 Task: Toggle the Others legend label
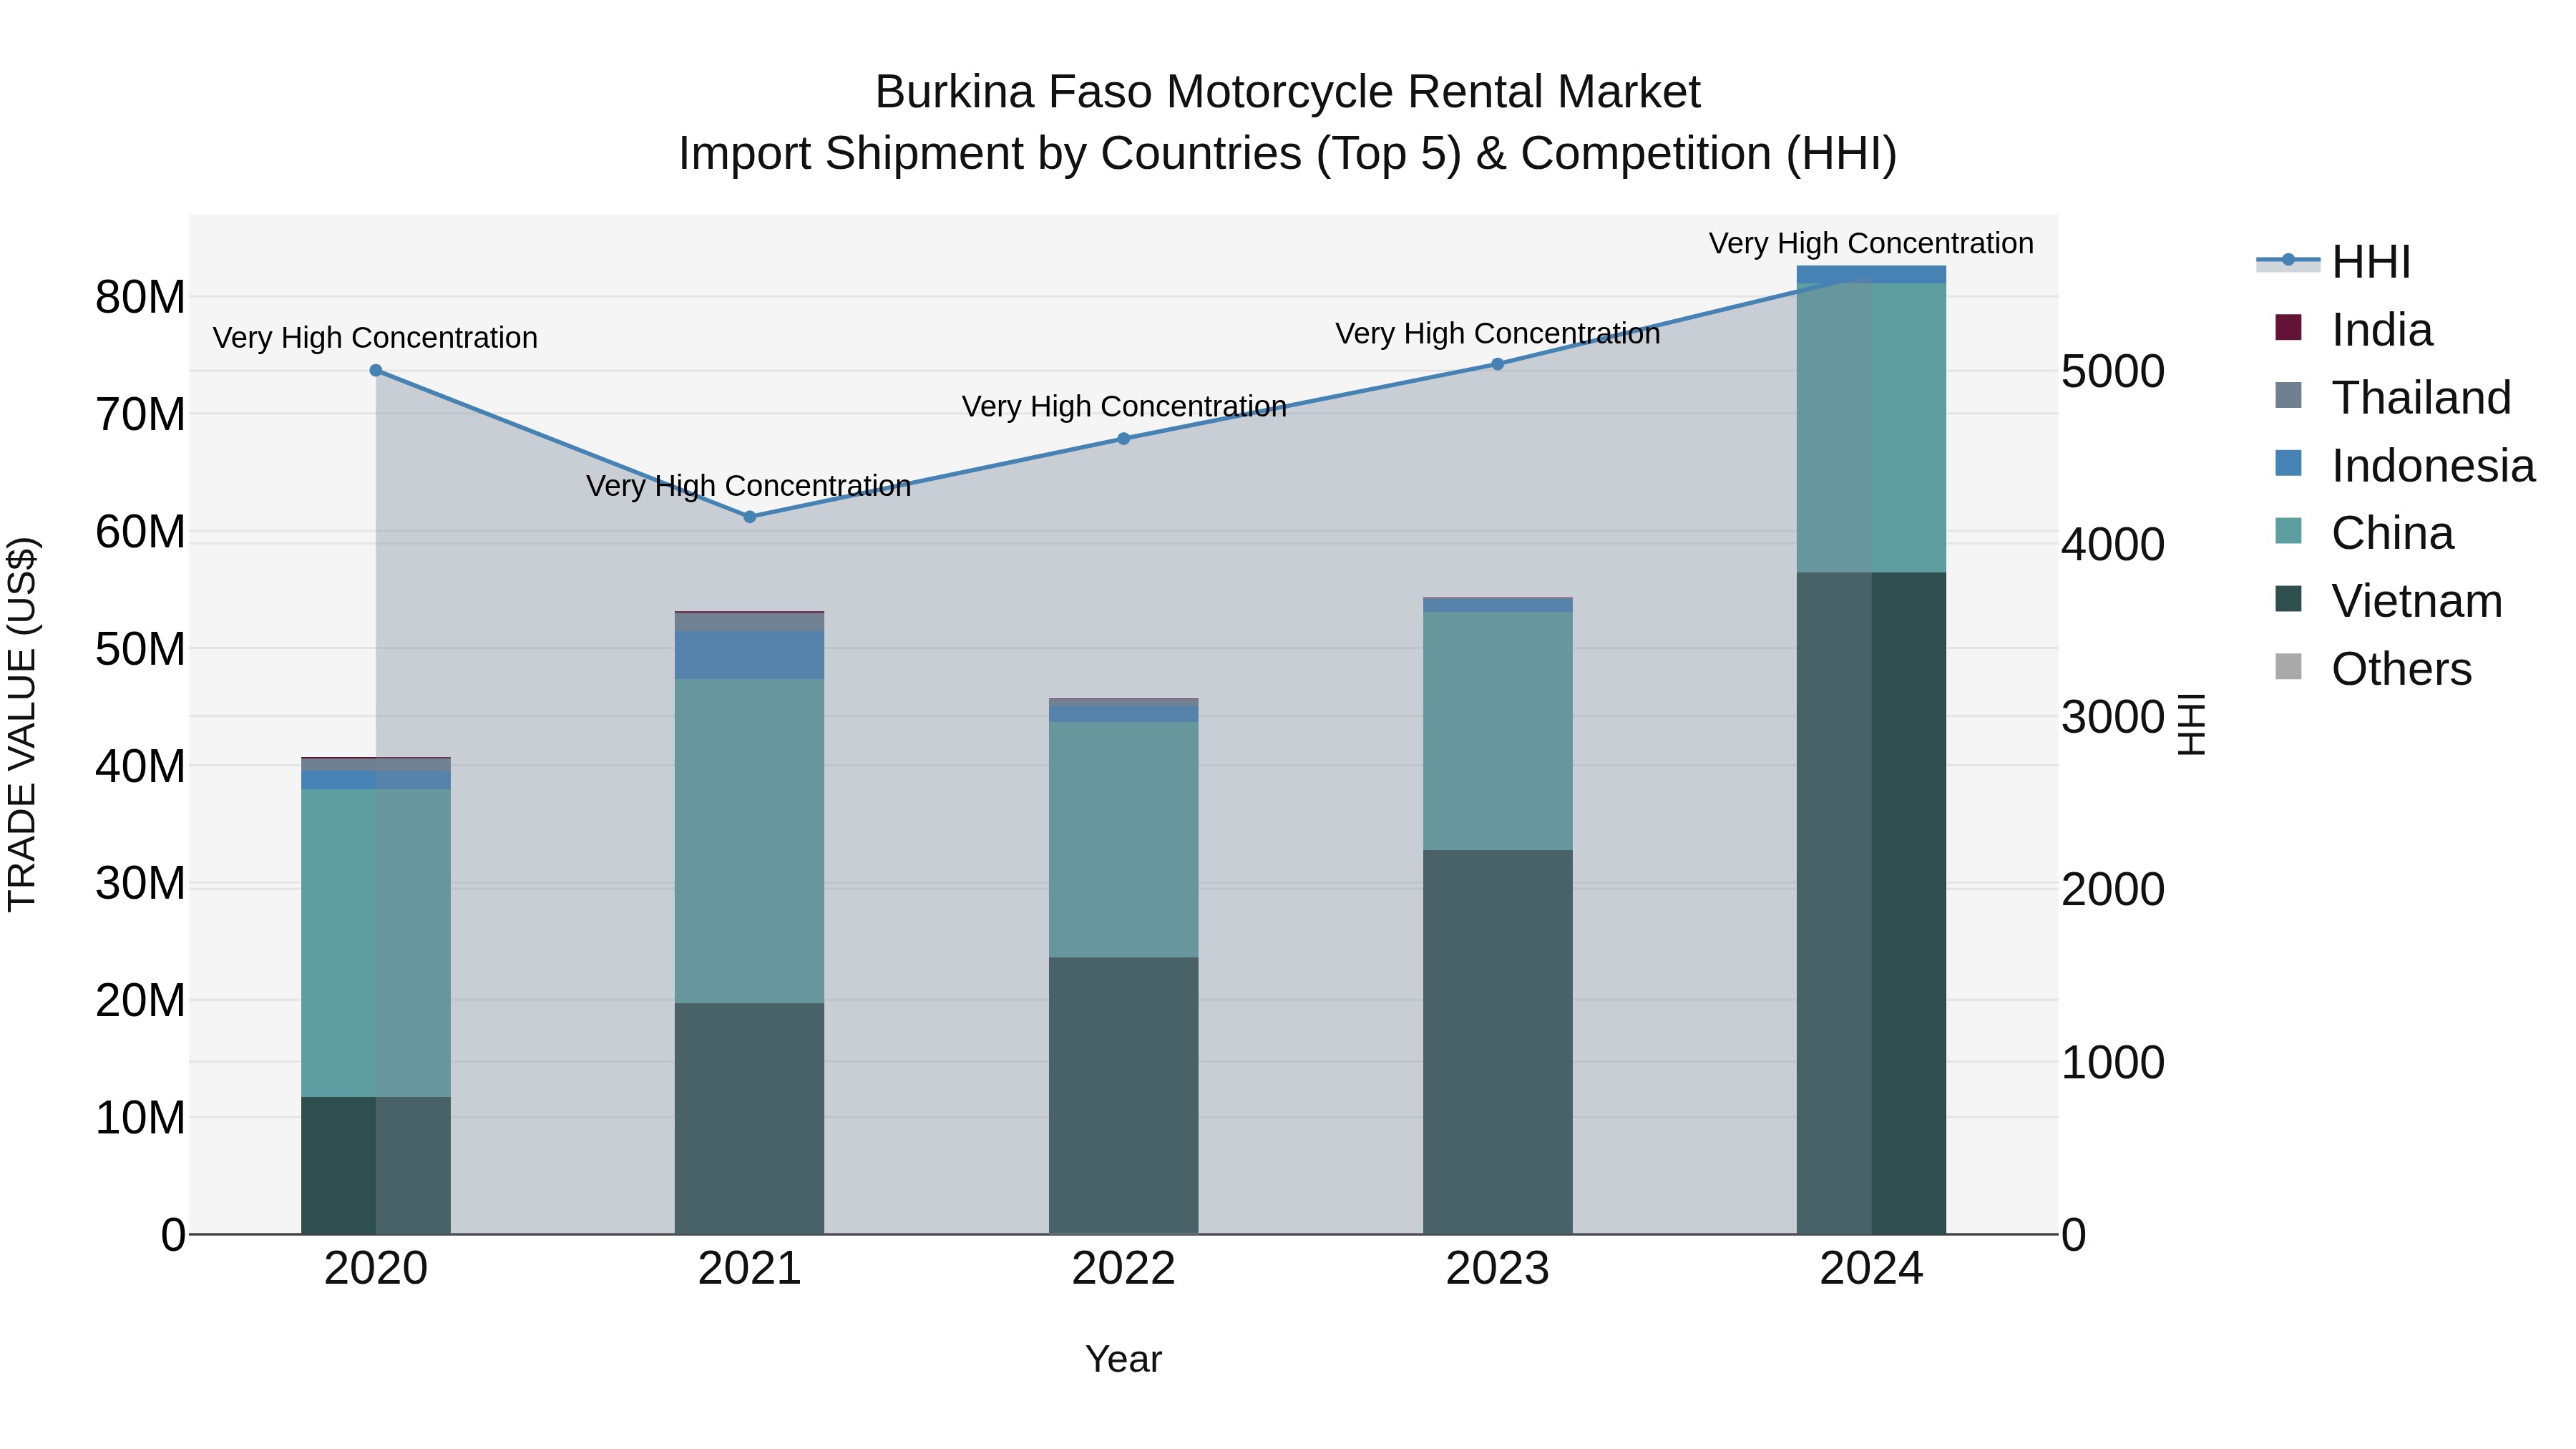point(2401,669)
